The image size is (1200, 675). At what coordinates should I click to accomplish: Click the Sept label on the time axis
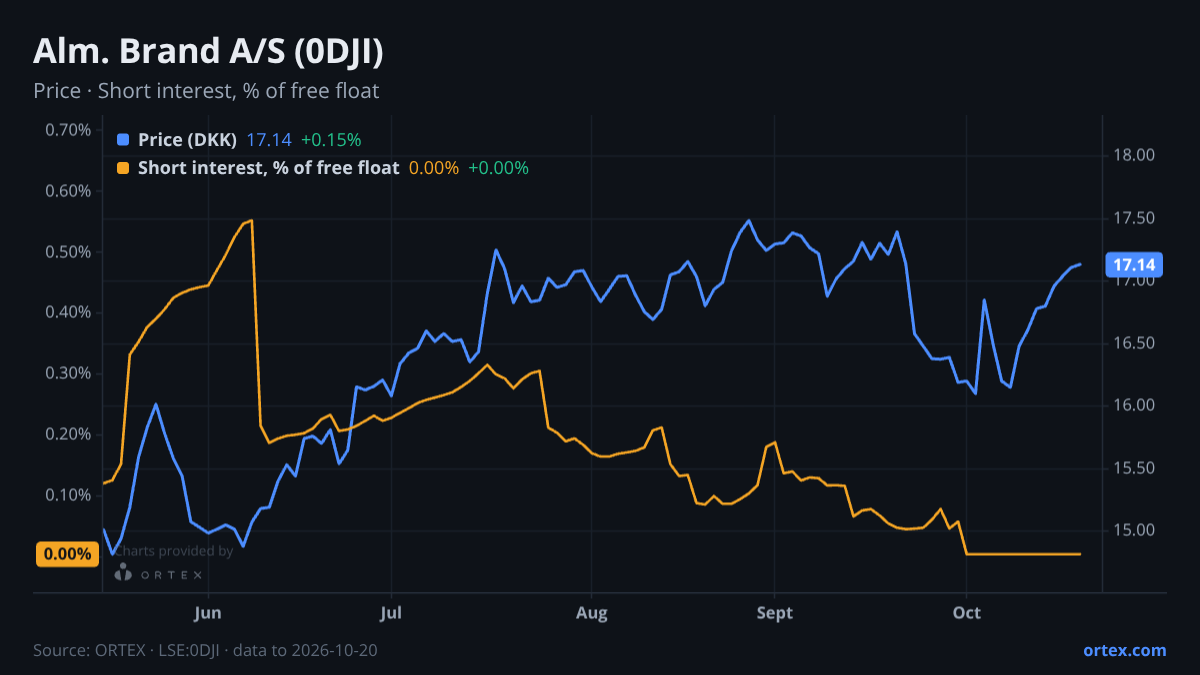774,612
